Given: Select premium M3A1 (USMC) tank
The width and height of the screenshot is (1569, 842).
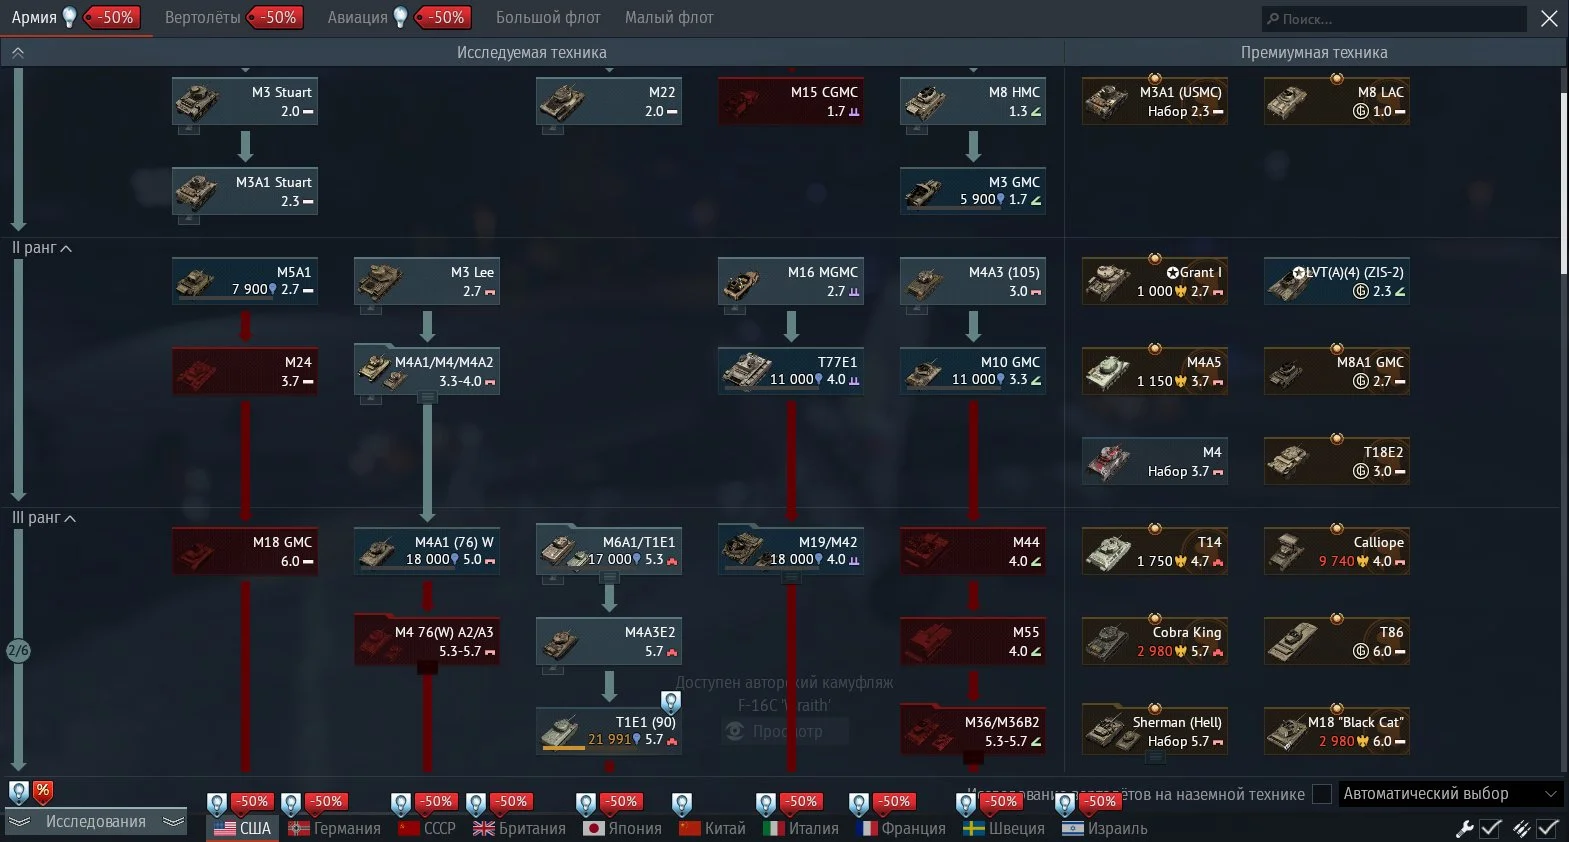Looking at the screenshot, I should (1155, 102).
